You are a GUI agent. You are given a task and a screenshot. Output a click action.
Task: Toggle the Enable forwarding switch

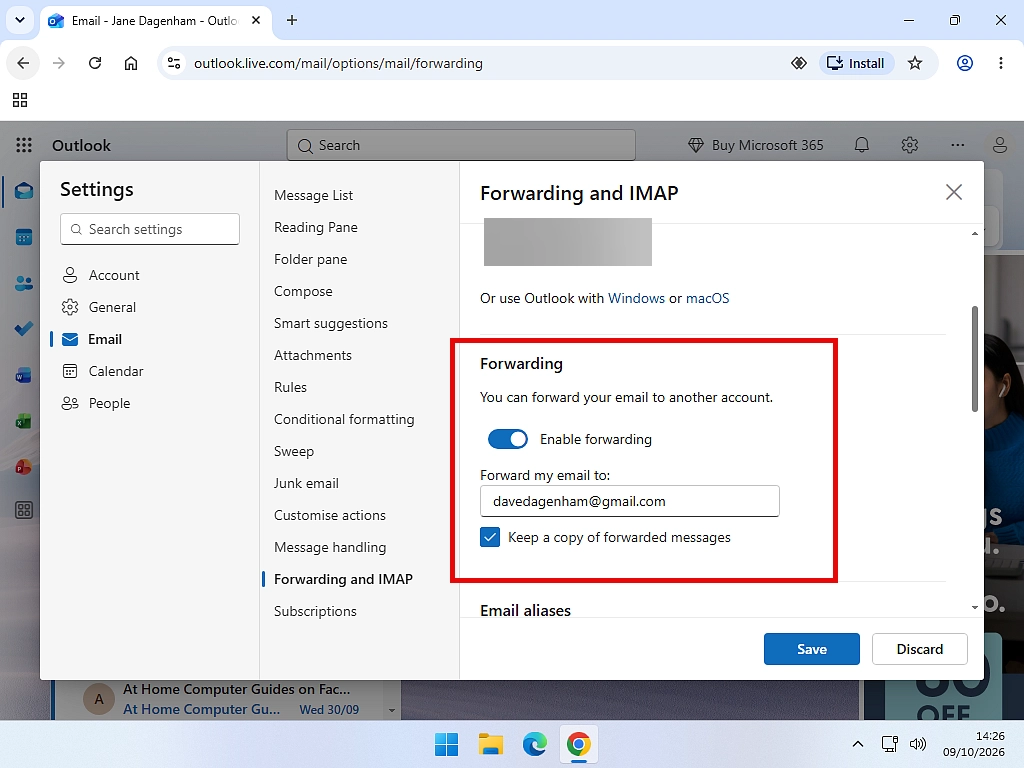click(x=507, y=439)
